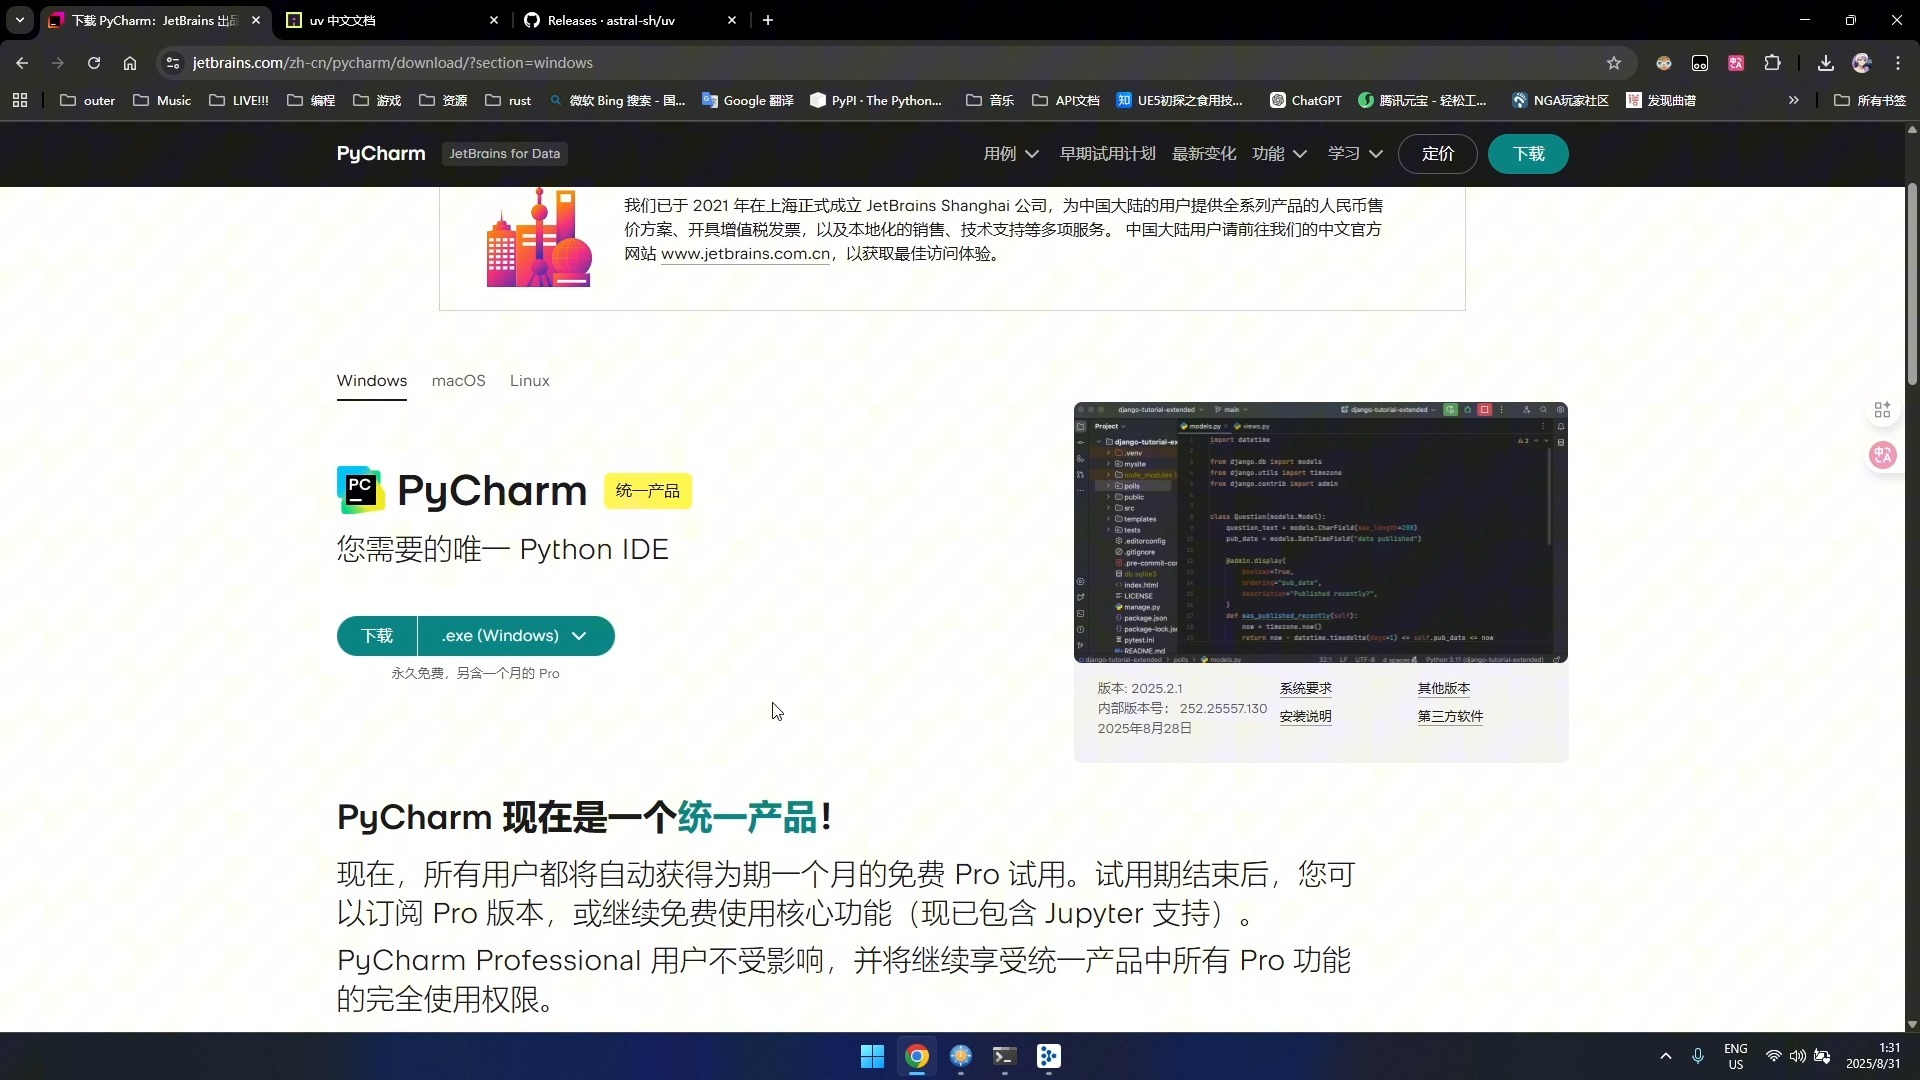
Task: Open the 早期试用计划 page
Action: 1107,153
